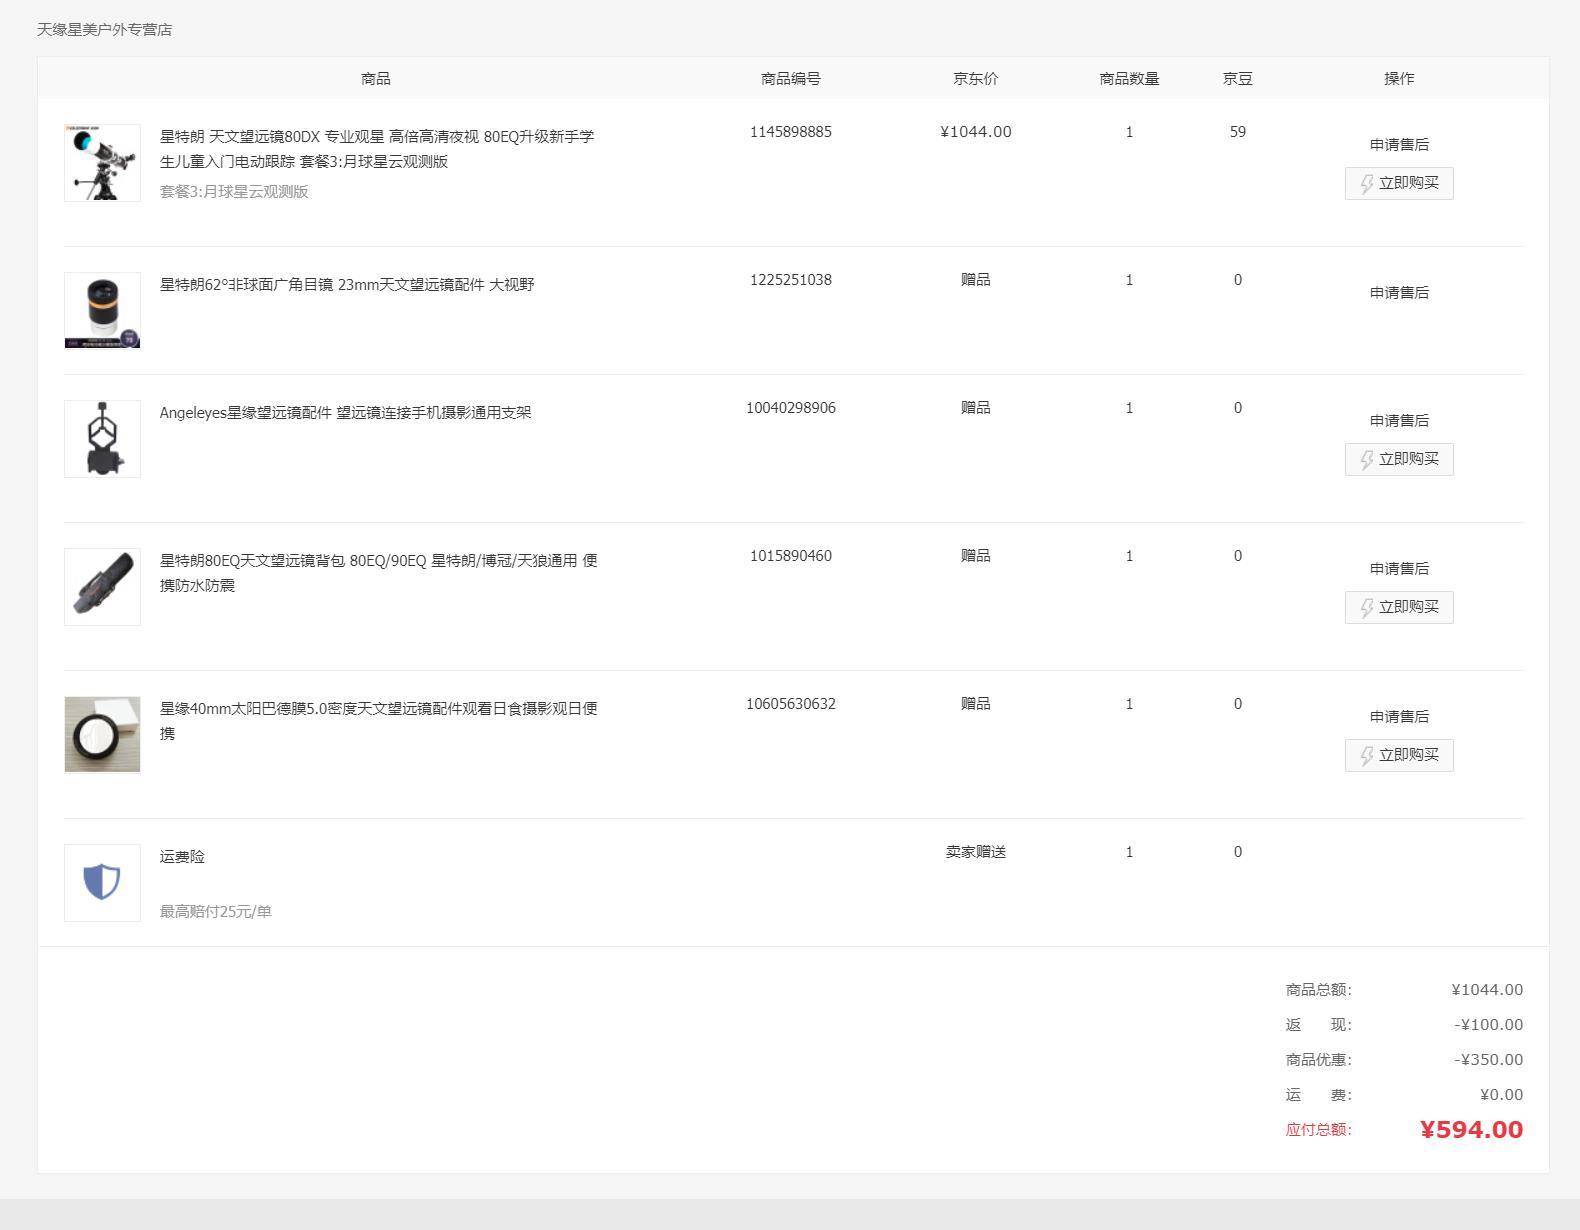Viewport: 1580px width, 1230px height.
Task: Click 立即购买 for the telescope backpack
Action: click(x=1399, y=607)
